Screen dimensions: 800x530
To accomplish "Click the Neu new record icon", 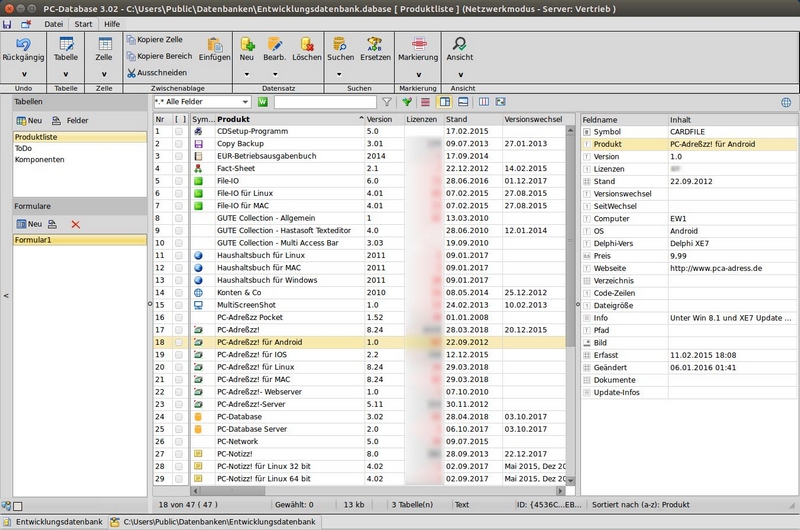I will click(x=247, y=44).
